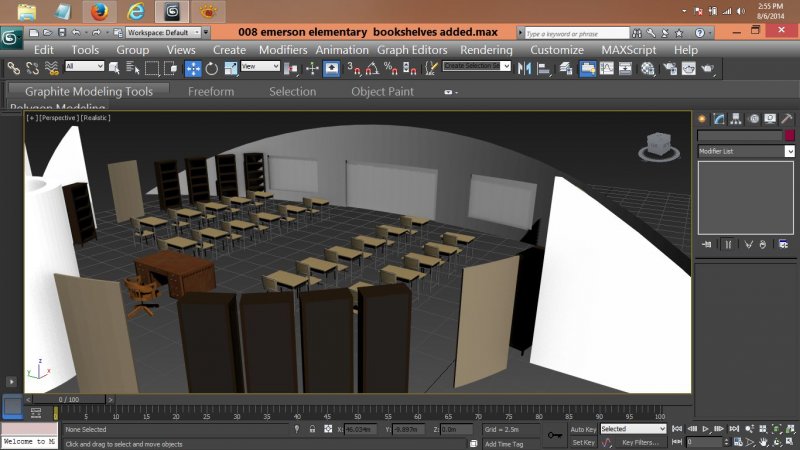
Task: Switch to the Freeform ribbon tab
Action: 211,92
